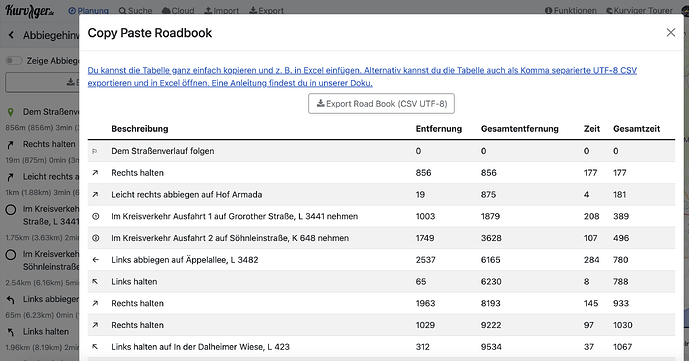The width and height of the screenshot is (689, 361).
Task: Click sidebar entry 'Rechts halten'
Action: click(49, 144)
